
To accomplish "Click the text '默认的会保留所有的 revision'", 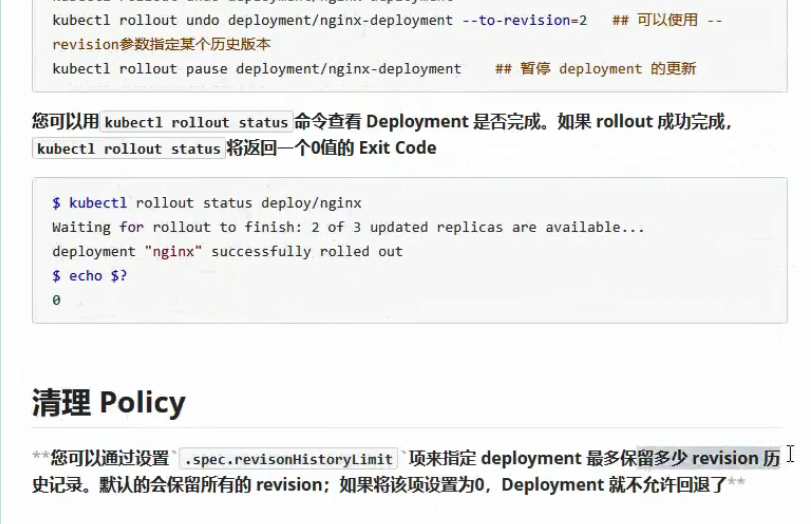I will pos(211,485).
